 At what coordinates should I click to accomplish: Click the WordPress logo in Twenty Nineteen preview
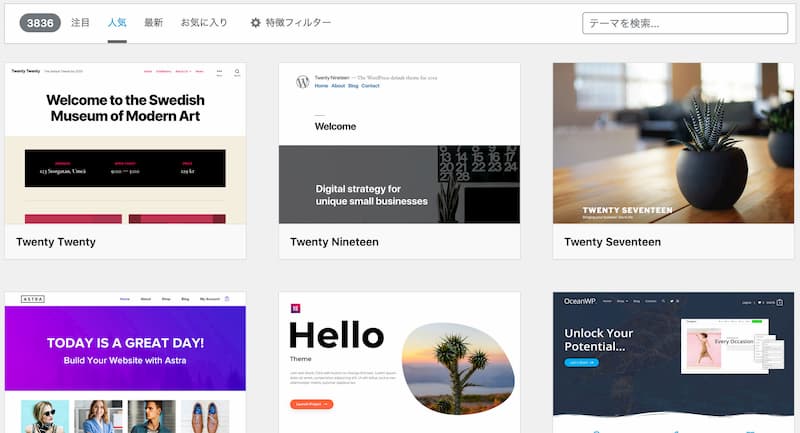pos(303,82)
